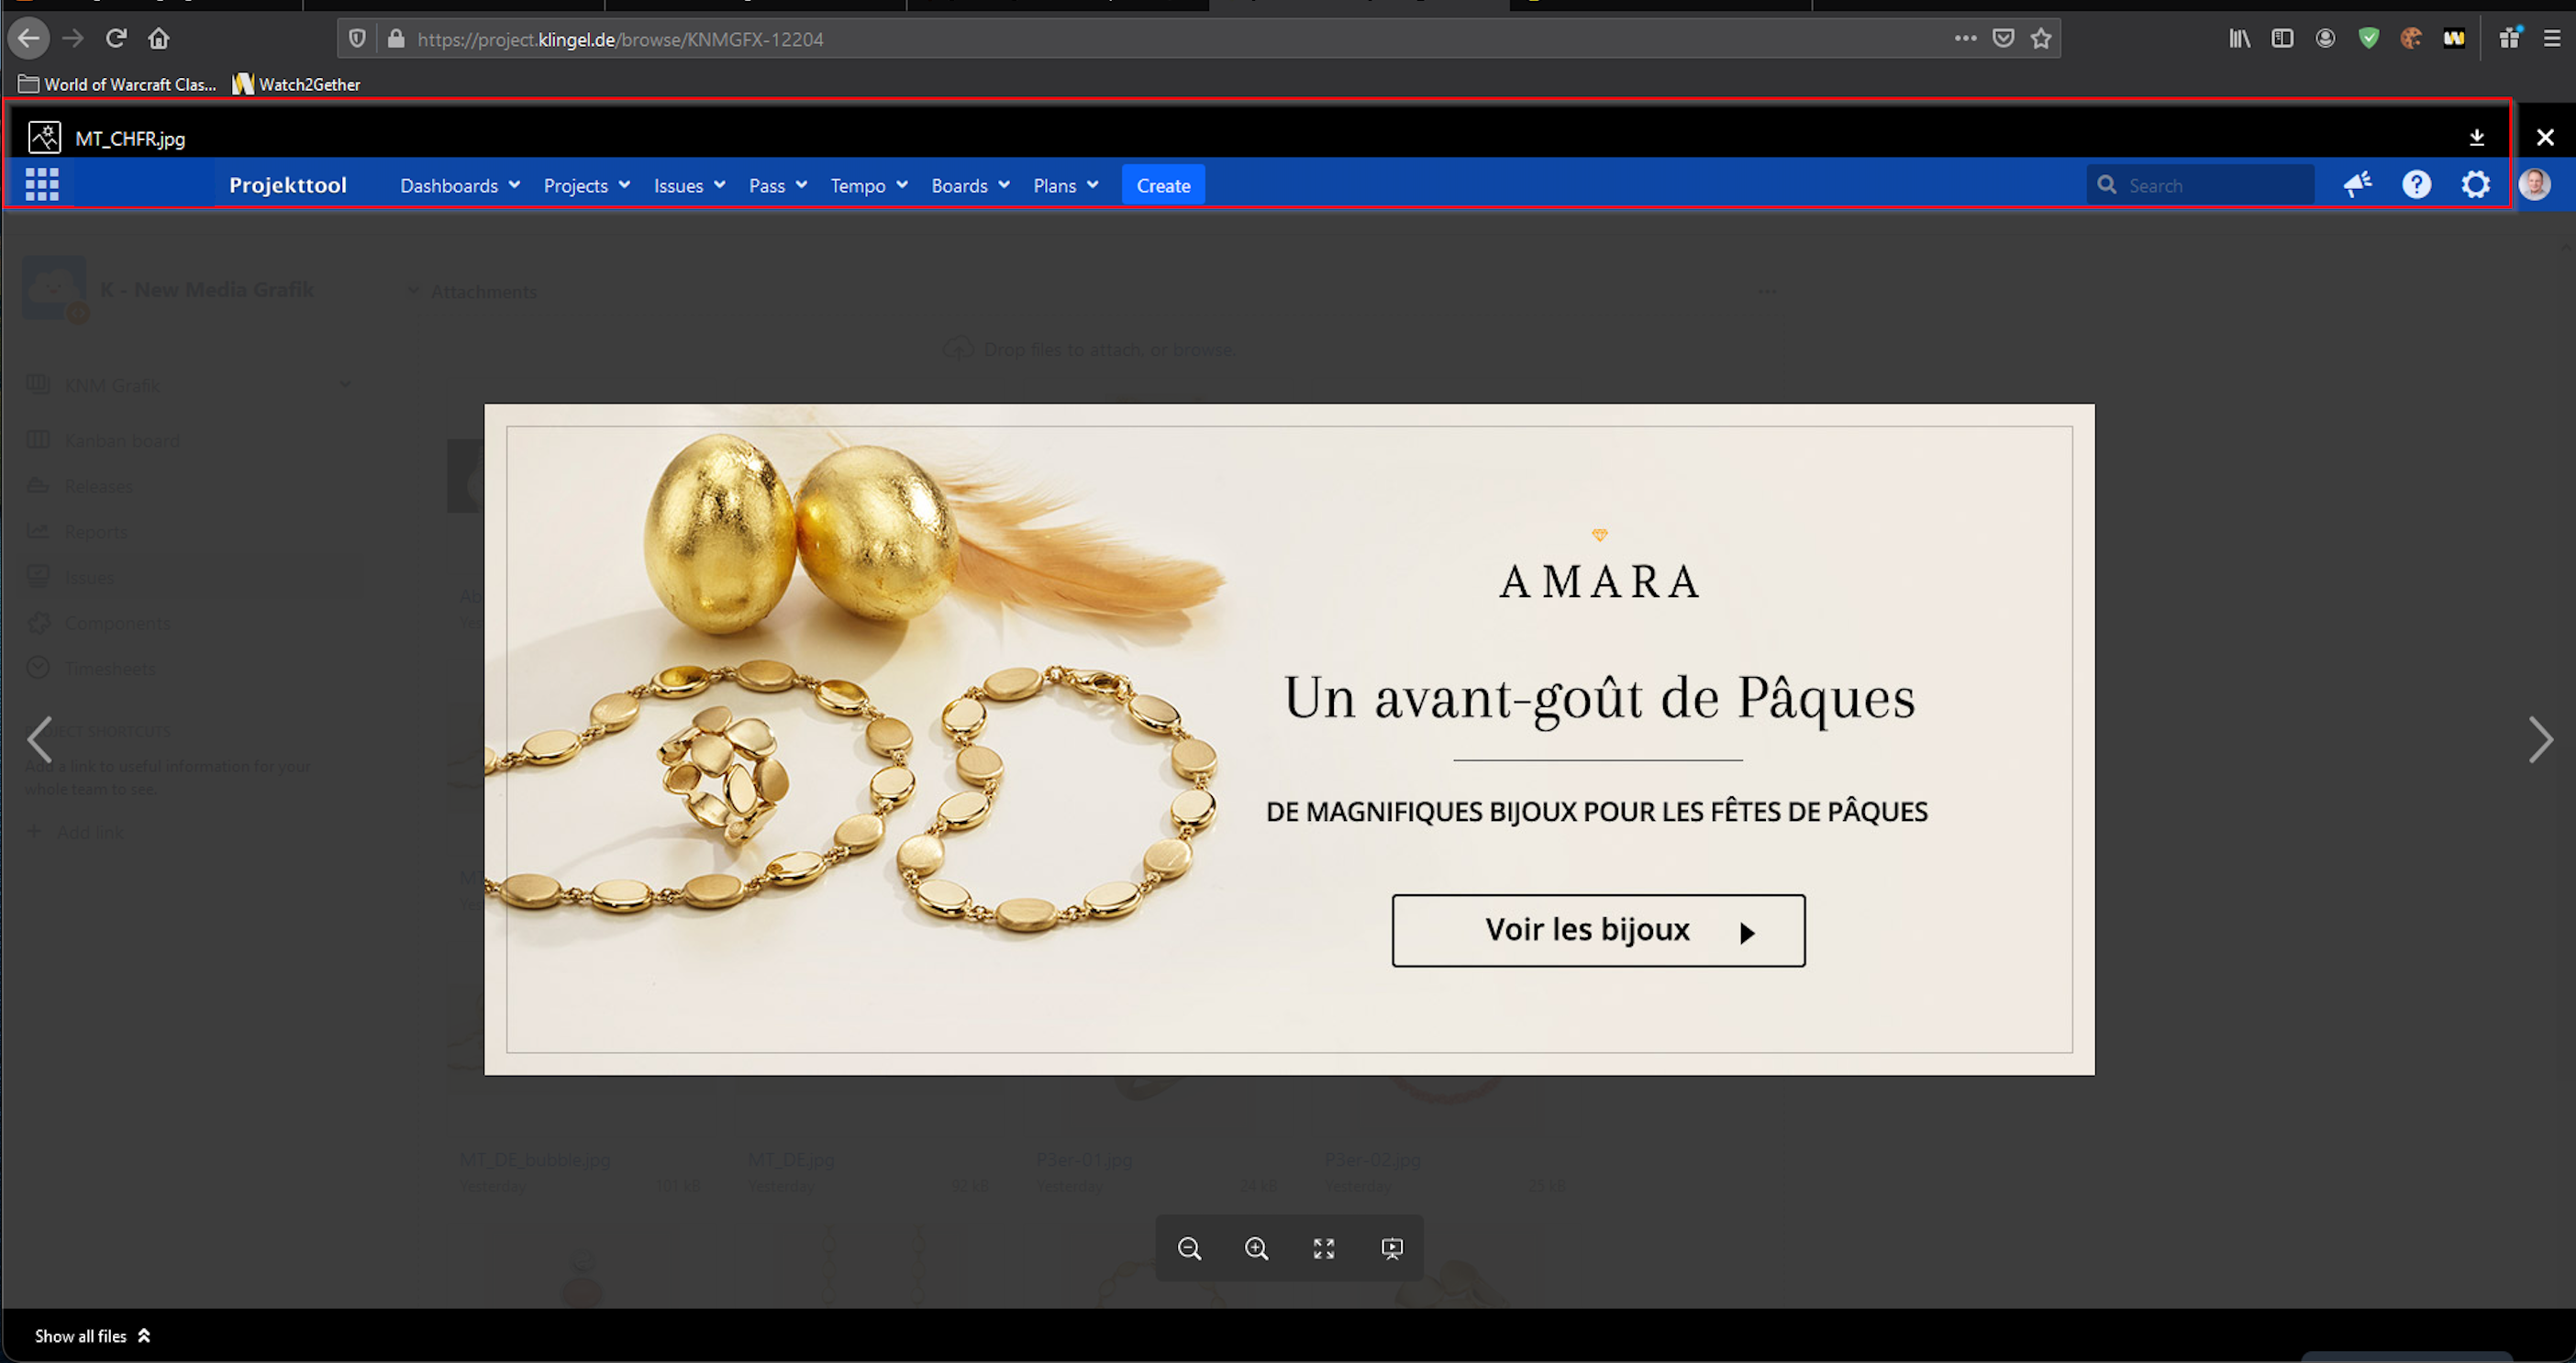
Task: Go to the next attachment
Action: coord(2540,740)
